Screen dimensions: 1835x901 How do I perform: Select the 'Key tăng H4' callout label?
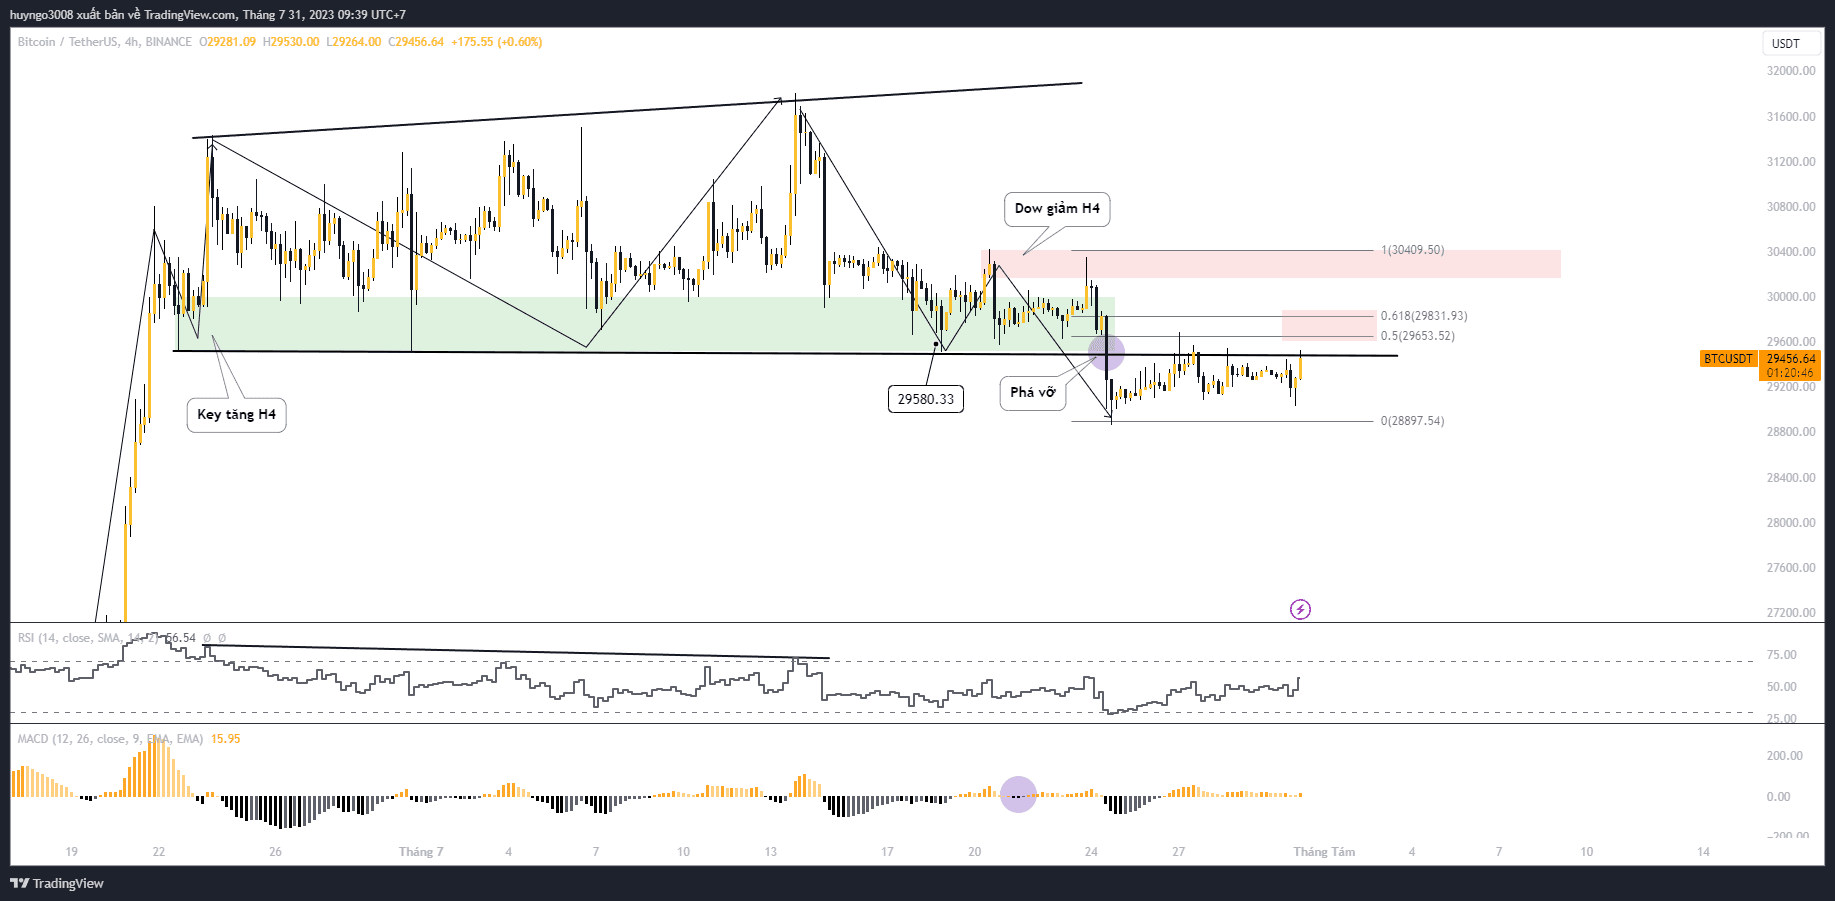[236, 414]
